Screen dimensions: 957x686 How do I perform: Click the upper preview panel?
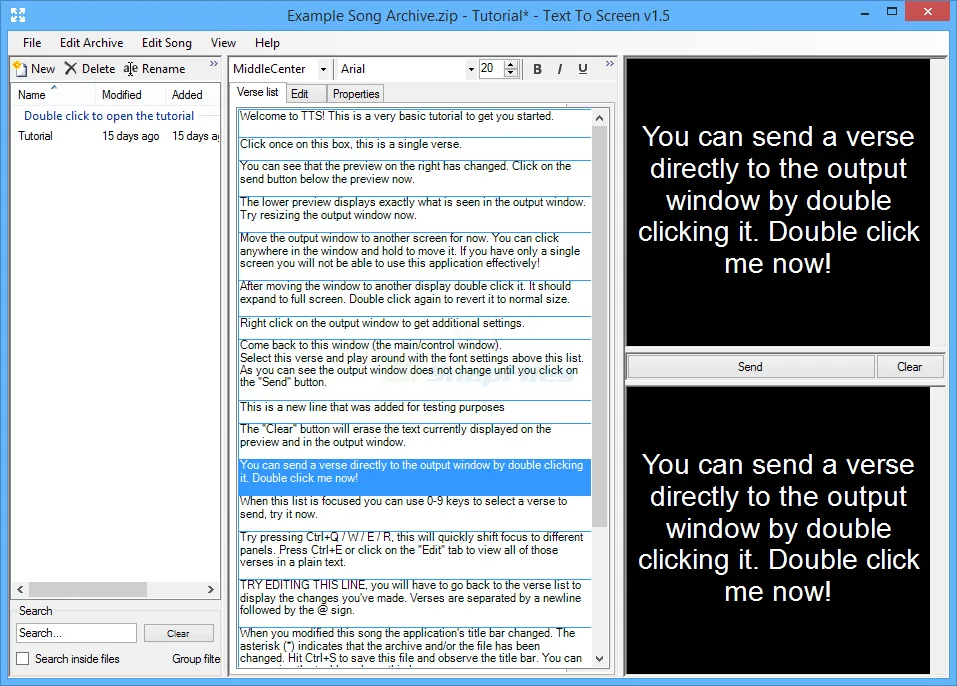(778, 203)
